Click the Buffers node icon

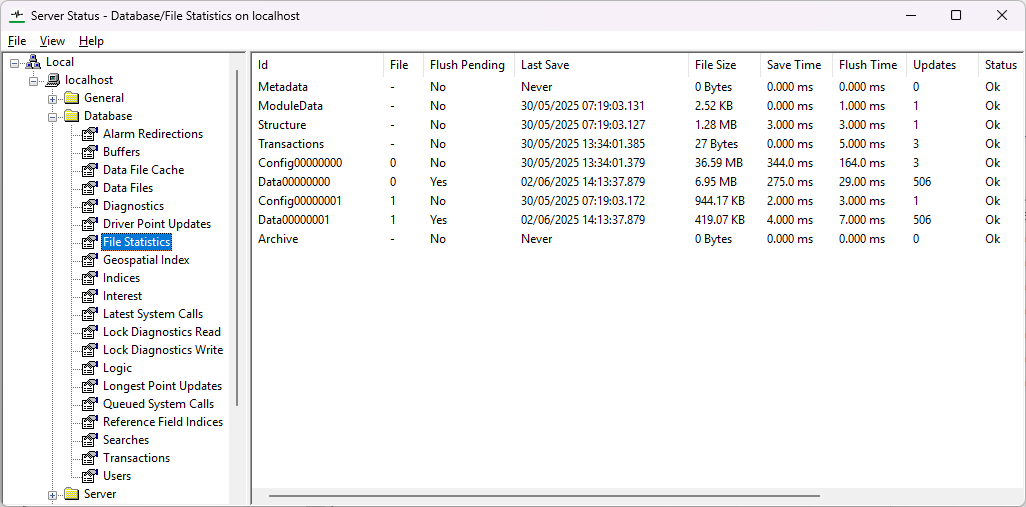[x=90, y=152]
